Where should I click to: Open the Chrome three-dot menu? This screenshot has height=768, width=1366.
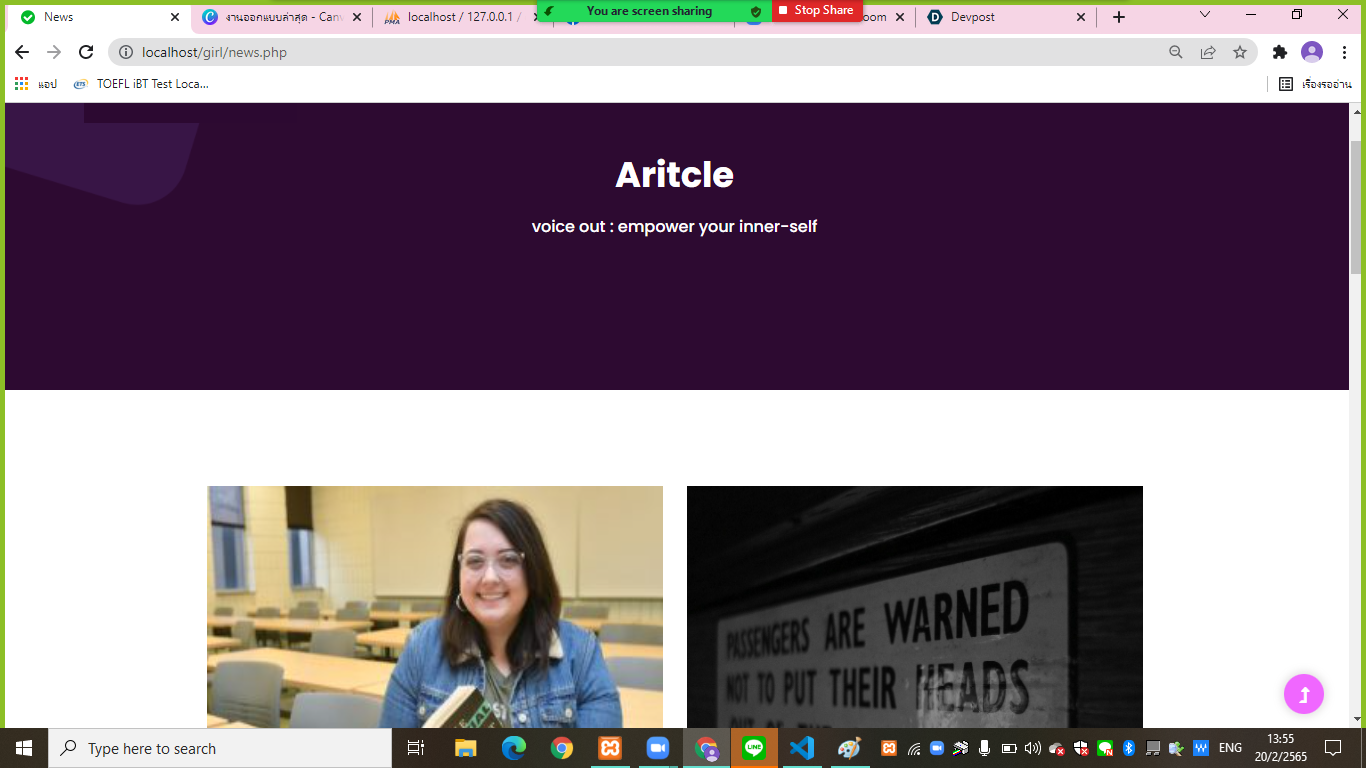tap(1345, 52)
